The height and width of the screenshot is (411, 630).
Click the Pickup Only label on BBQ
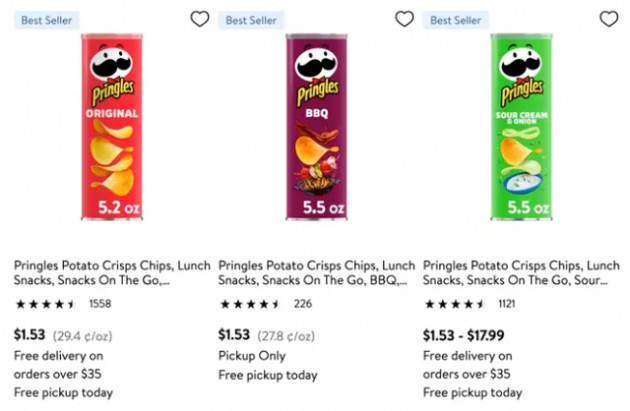click(252, 356)
